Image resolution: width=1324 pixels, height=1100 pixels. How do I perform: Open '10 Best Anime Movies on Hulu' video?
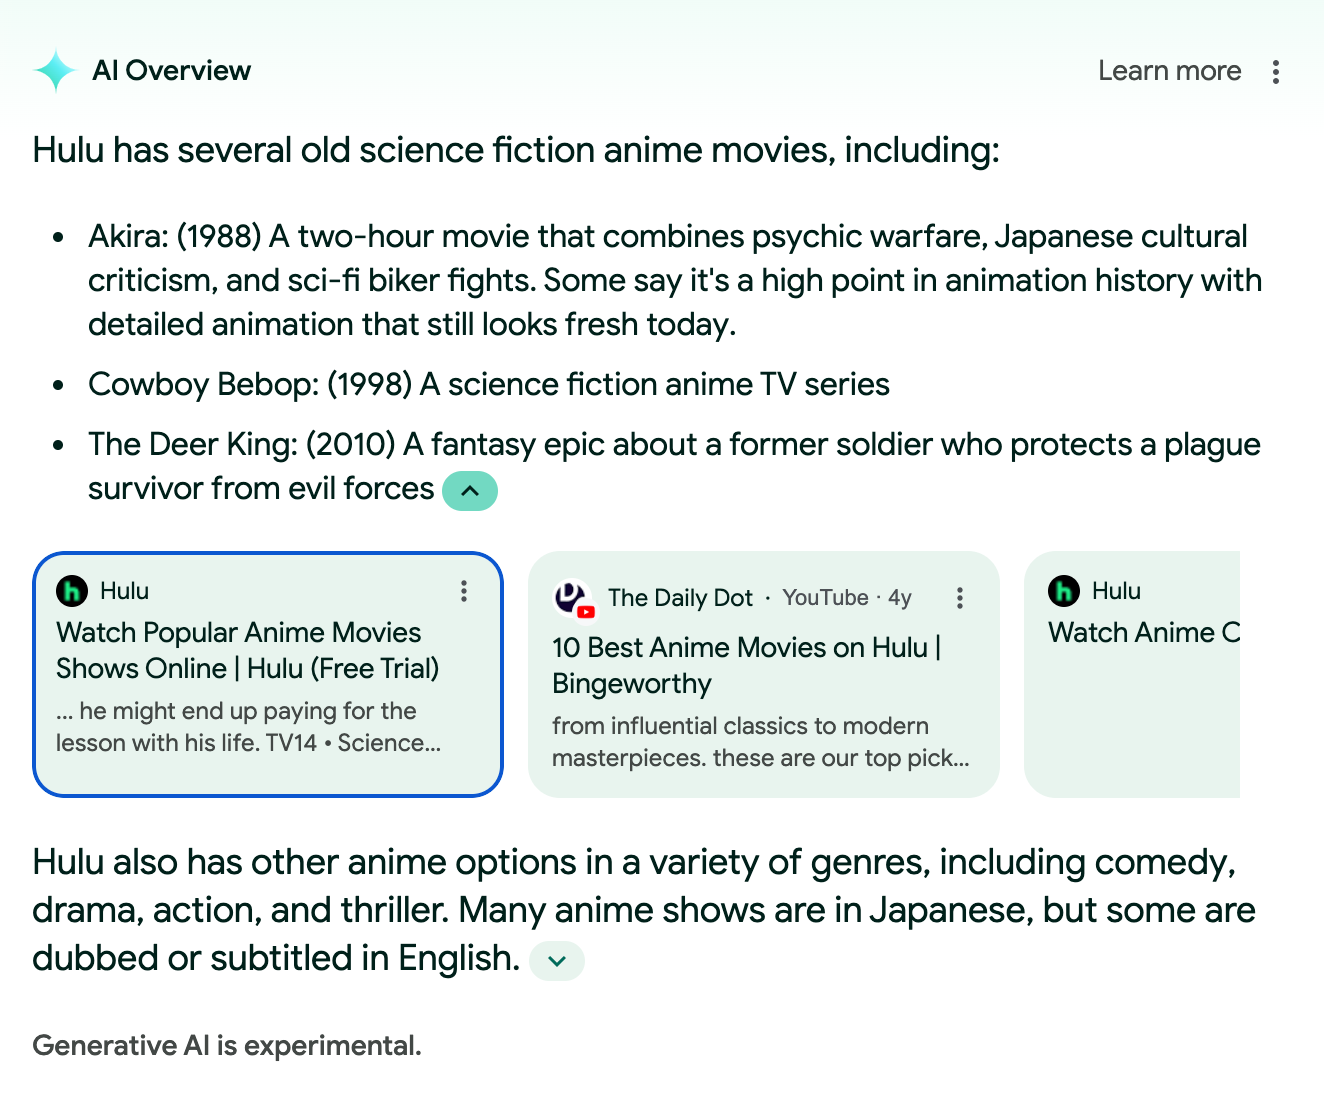tap(746, 665)
